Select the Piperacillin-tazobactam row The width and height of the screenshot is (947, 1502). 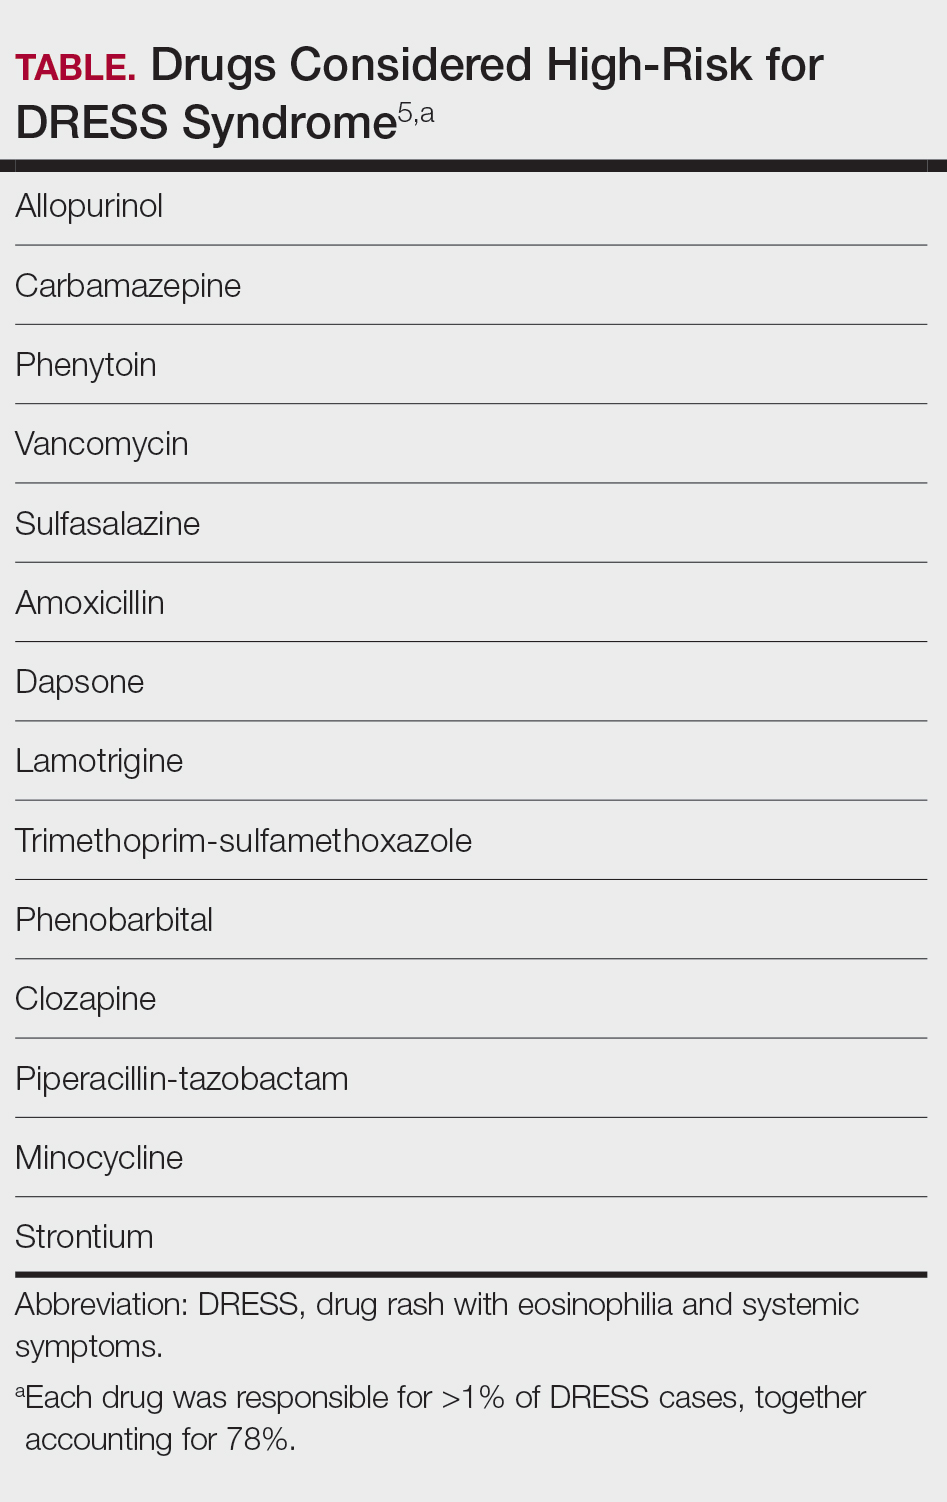pyautogui.click(x=182, y=1079)
